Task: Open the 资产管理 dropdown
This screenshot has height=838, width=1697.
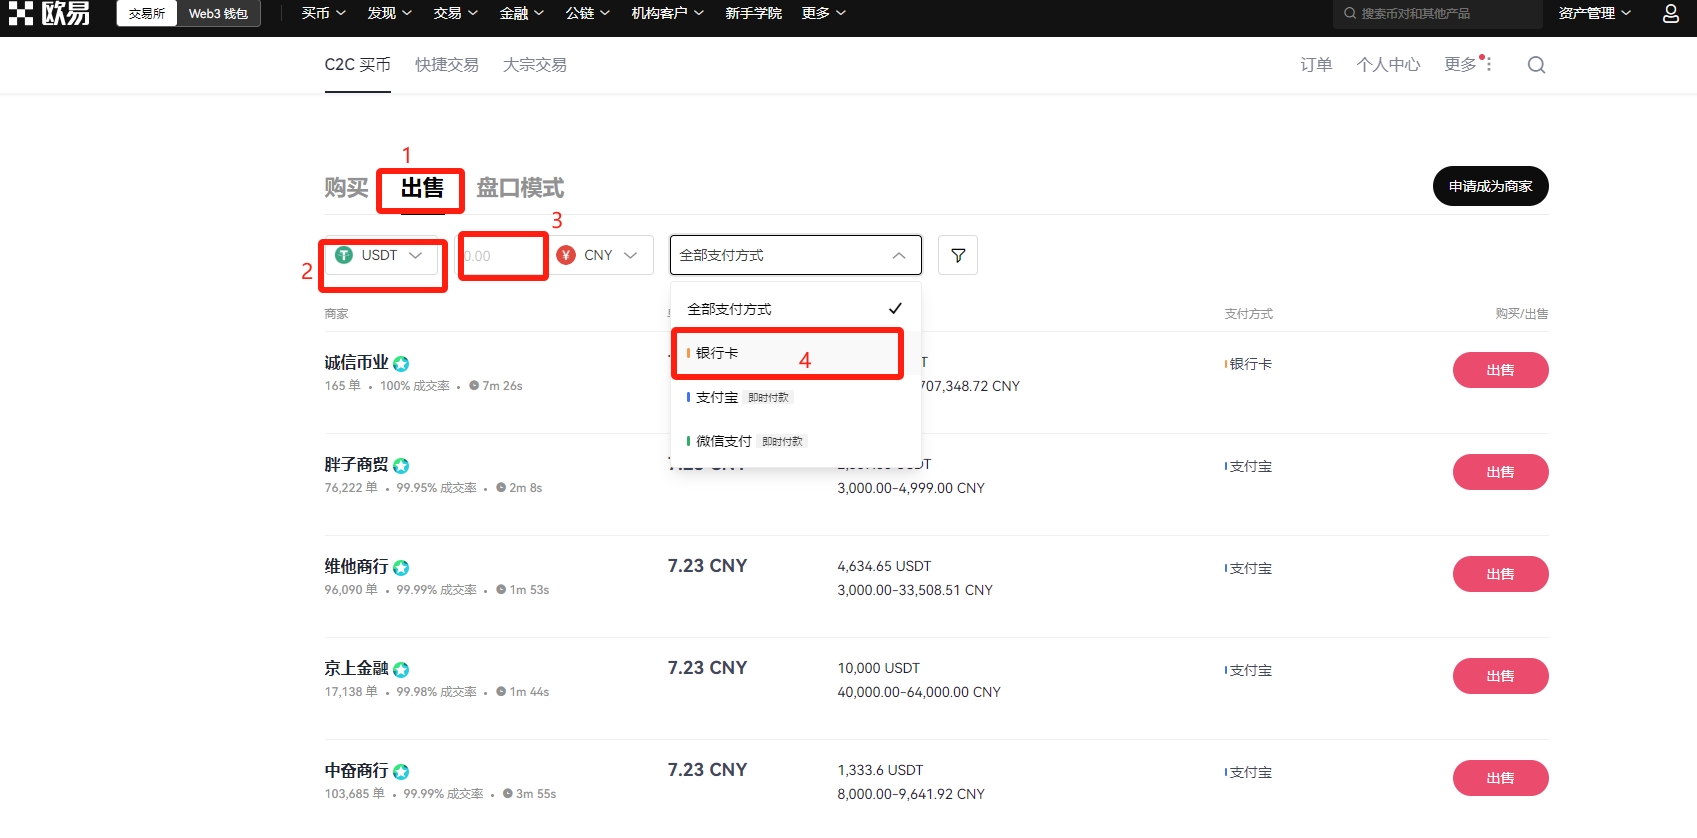Action: point(1594,13)
